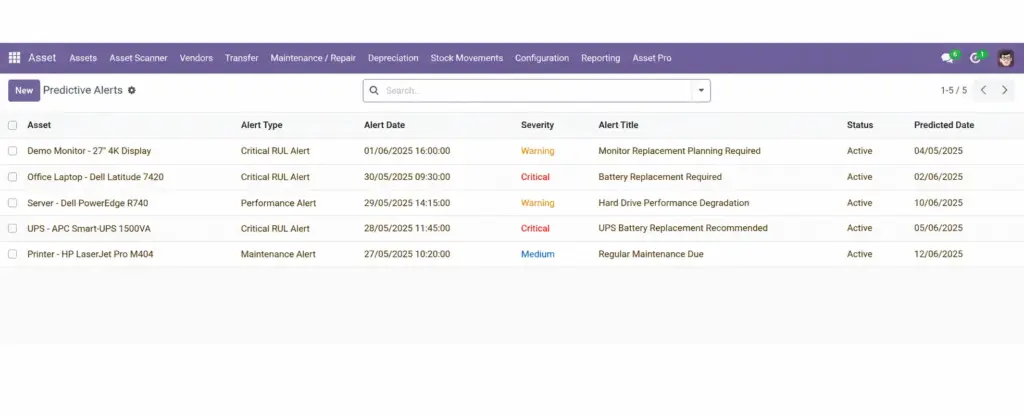Click the Asset app title

42,58
